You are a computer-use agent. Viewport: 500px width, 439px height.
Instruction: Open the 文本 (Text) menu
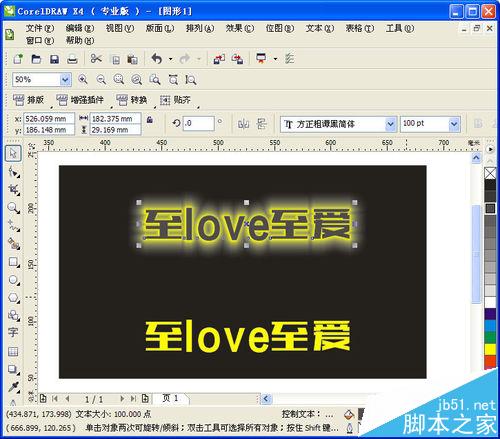tap(320, 28)
